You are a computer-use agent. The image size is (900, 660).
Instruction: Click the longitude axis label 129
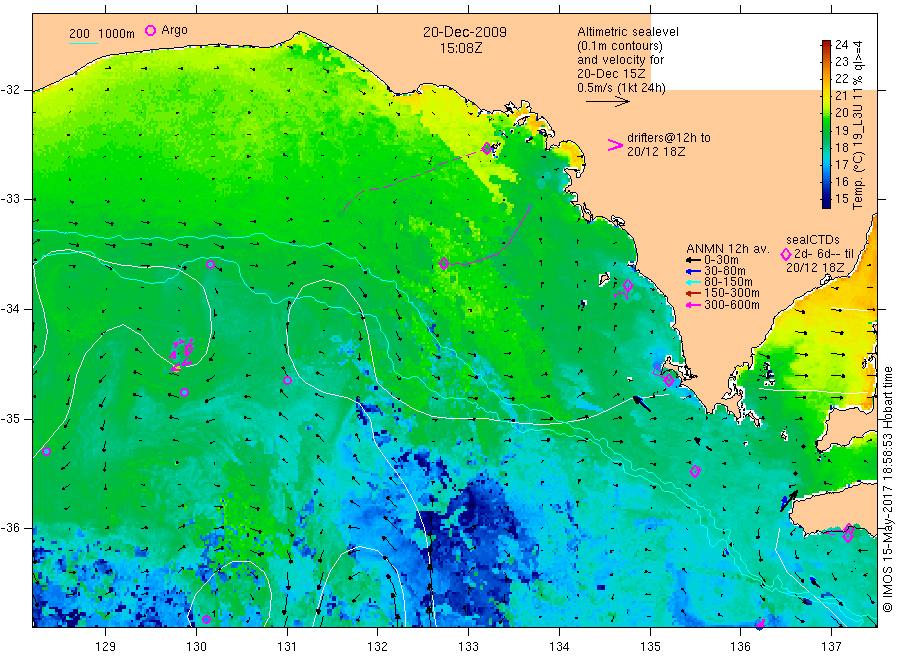tap(106, 646)
